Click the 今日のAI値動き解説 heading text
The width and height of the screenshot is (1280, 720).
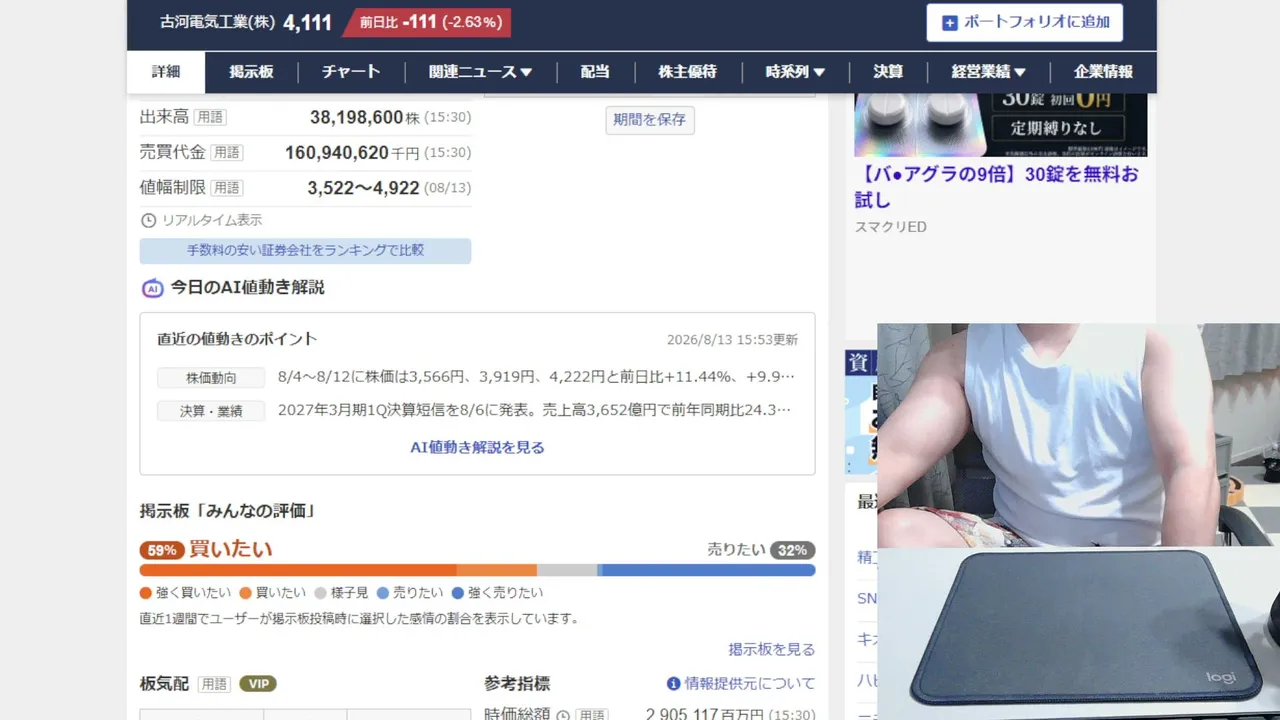pos(247,288)
